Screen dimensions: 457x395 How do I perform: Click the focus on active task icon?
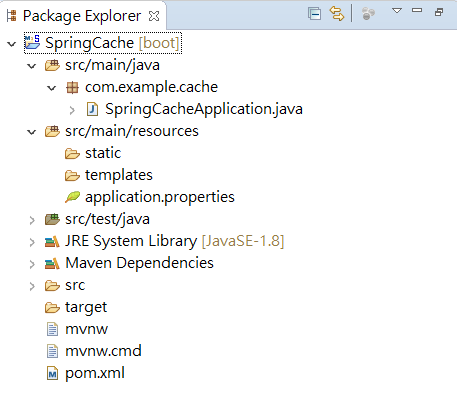(x=368, y=14)
